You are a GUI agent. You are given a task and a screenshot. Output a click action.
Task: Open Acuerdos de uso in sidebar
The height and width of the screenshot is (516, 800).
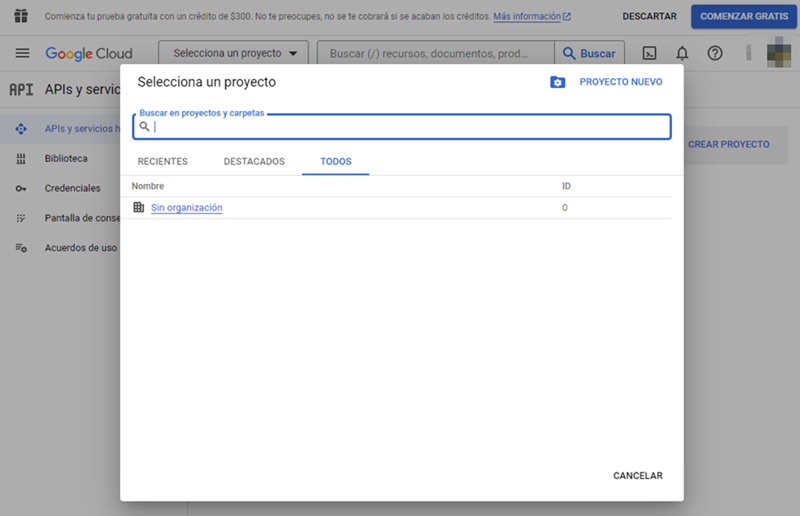81,248
